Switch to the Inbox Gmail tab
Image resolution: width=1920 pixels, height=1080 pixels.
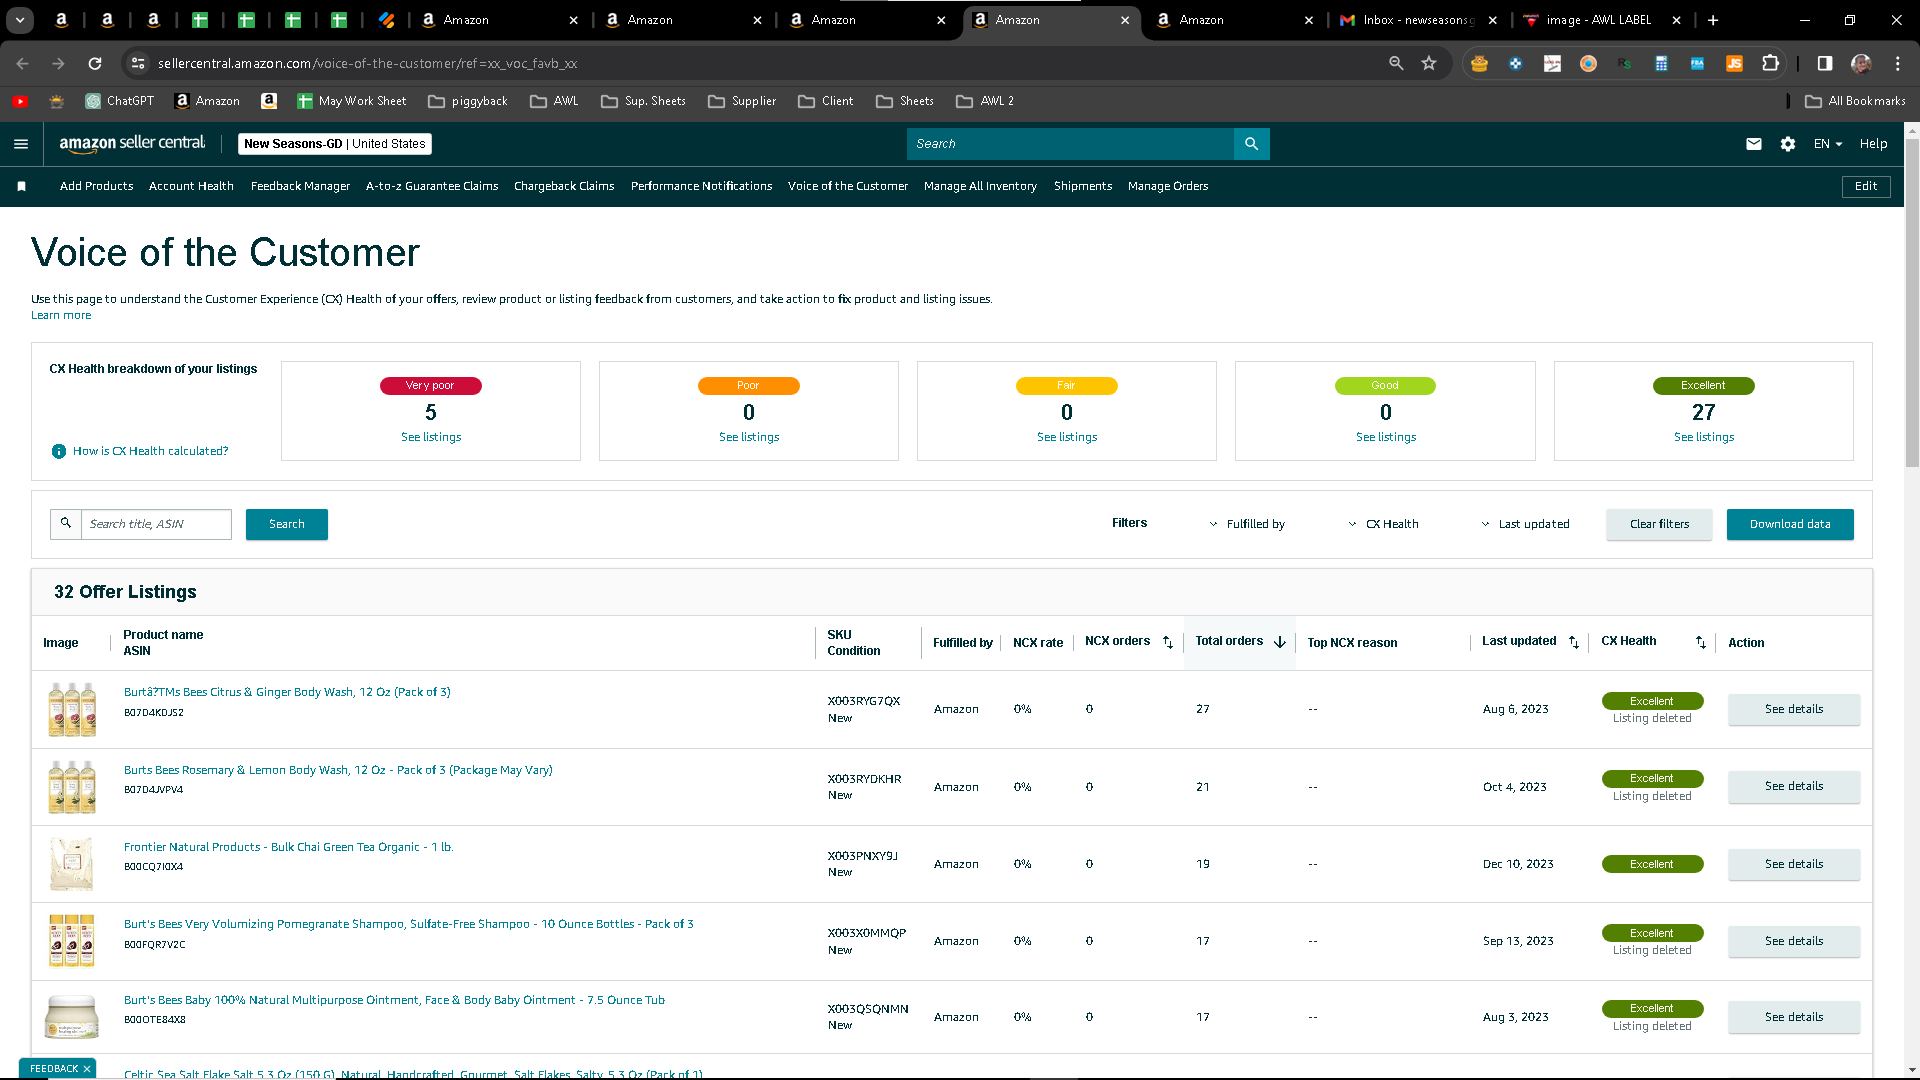pyautogui.click(x=1419, y=20)
